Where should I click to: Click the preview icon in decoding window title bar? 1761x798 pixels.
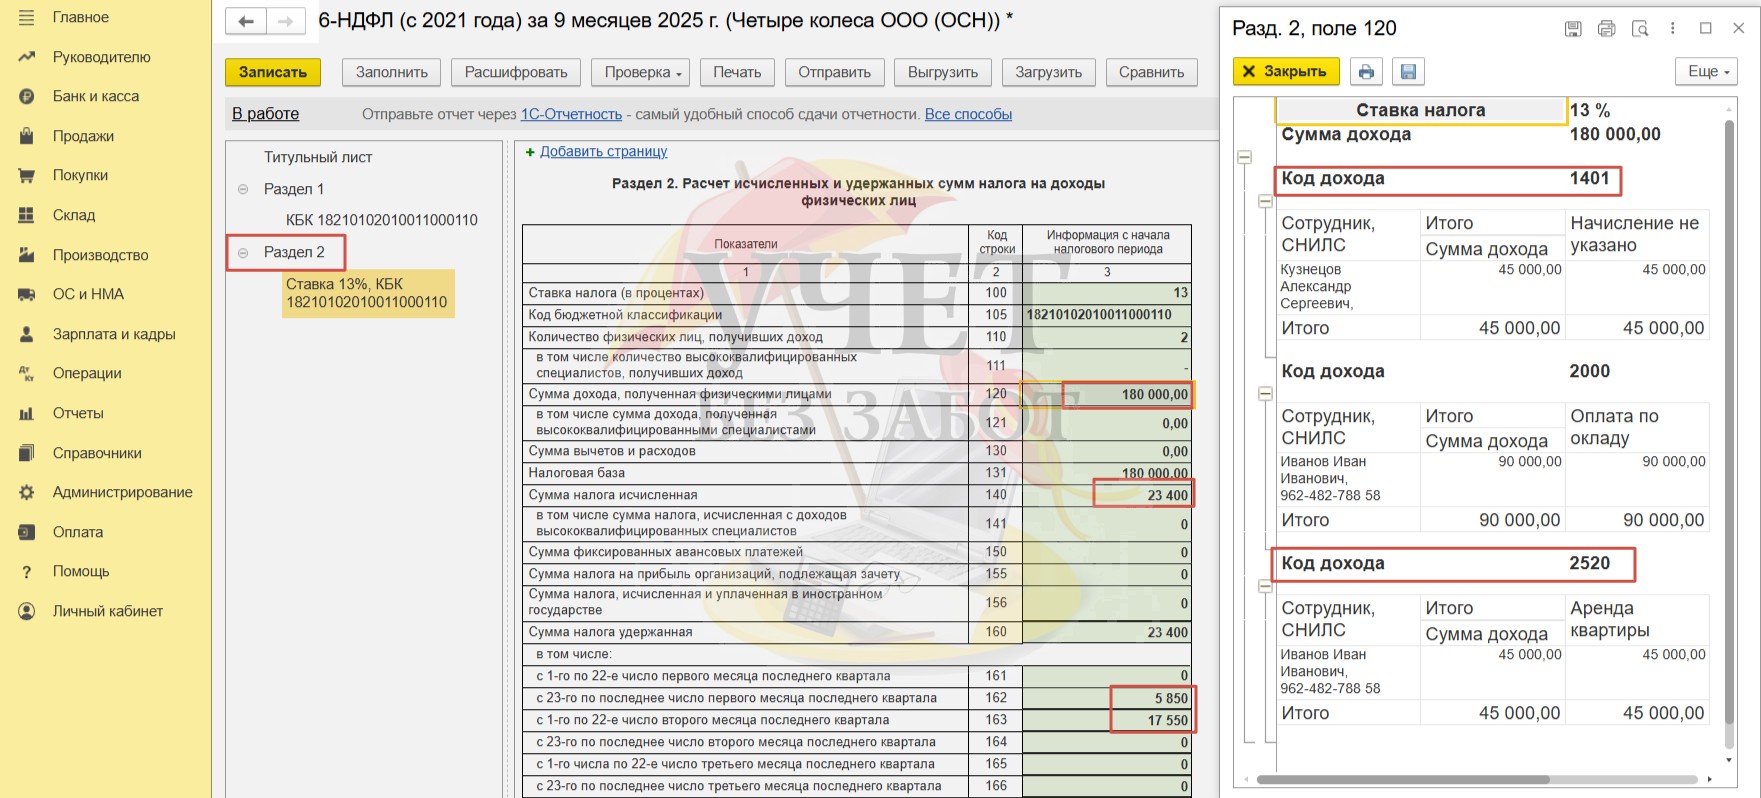[x=1640, y=29]
